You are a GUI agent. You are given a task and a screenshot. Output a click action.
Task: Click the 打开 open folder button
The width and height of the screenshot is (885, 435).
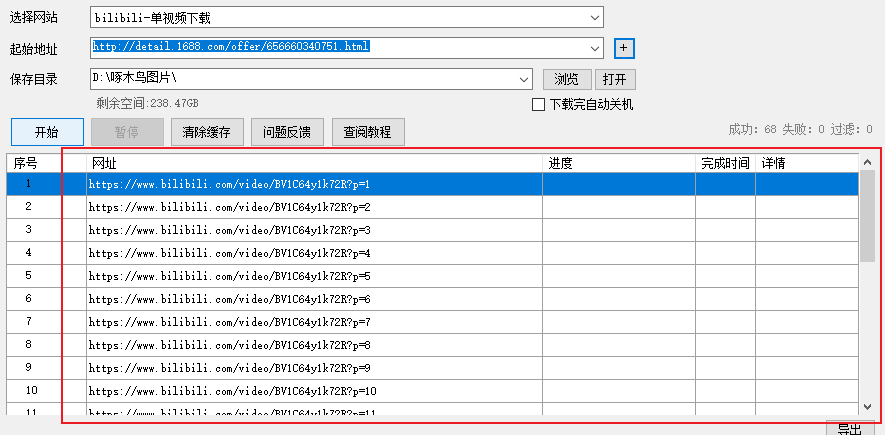coord(615,80)
